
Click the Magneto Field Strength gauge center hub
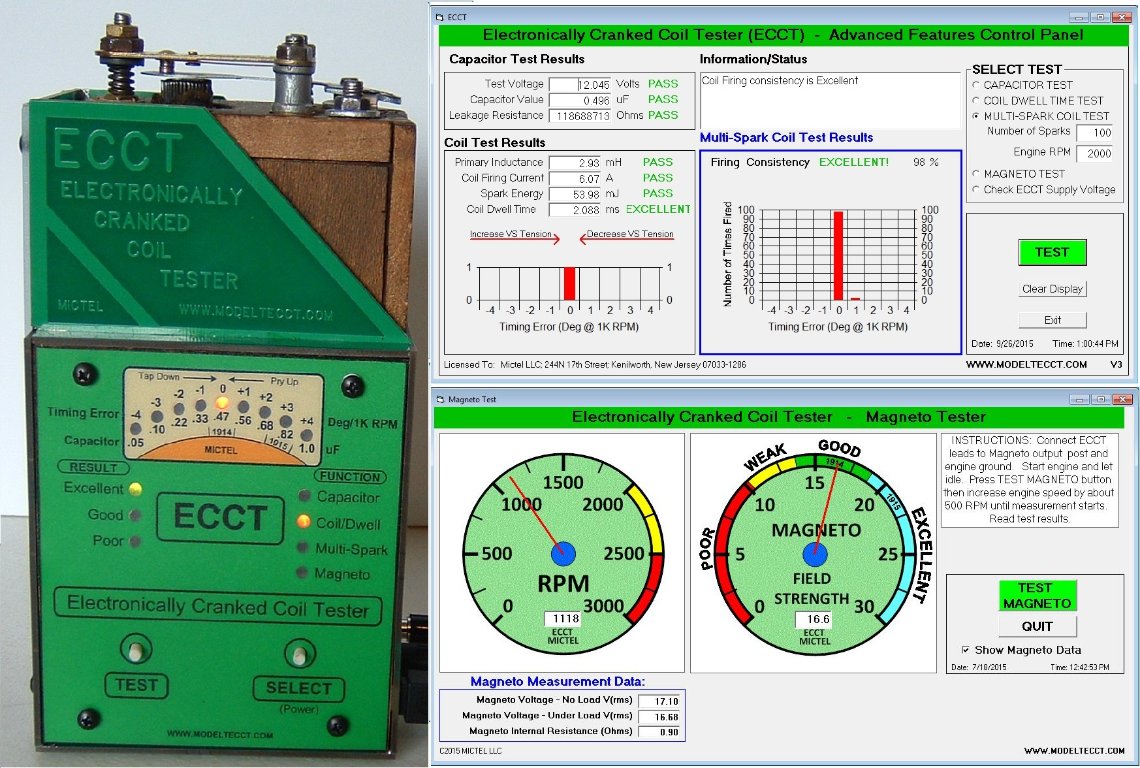(x=814, y=553)
